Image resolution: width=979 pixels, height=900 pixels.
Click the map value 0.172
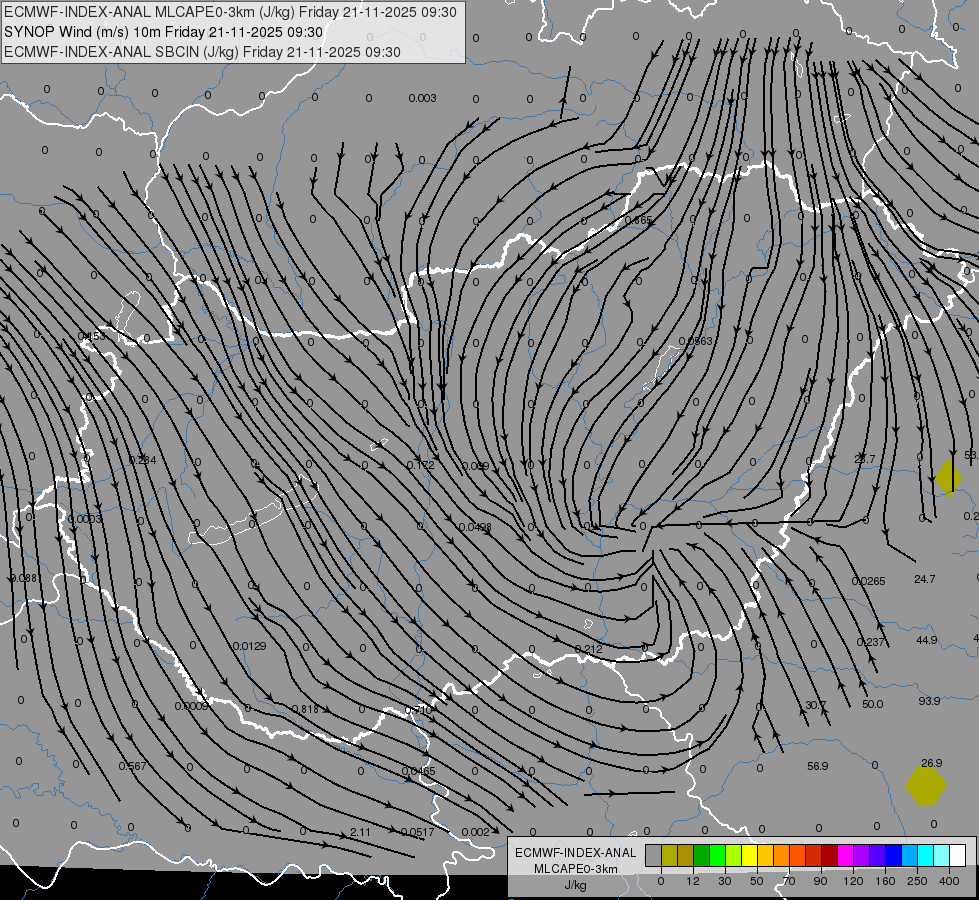[x=420, y=465]
